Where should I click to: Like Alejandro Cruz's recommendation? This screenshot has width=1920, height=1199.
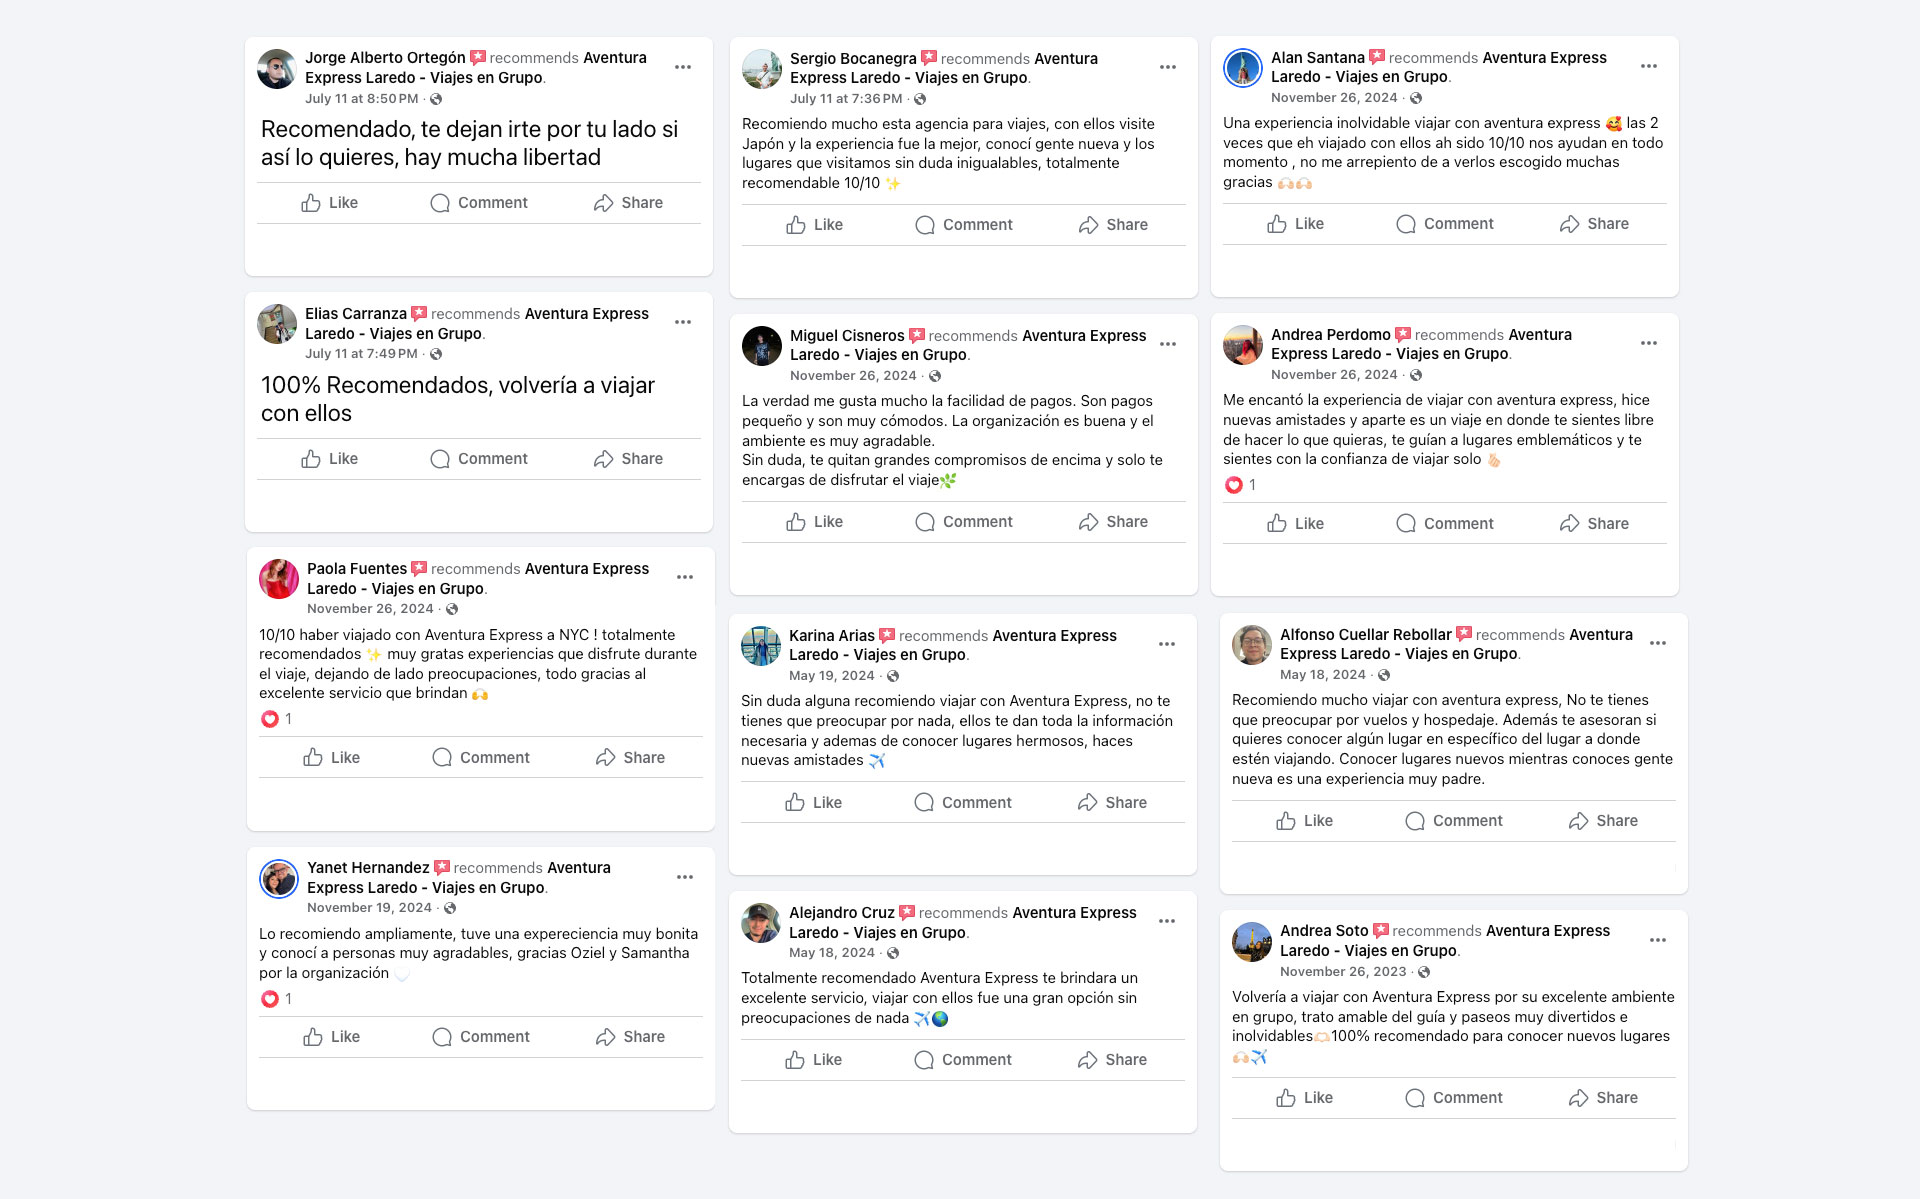pos(814,1060)
